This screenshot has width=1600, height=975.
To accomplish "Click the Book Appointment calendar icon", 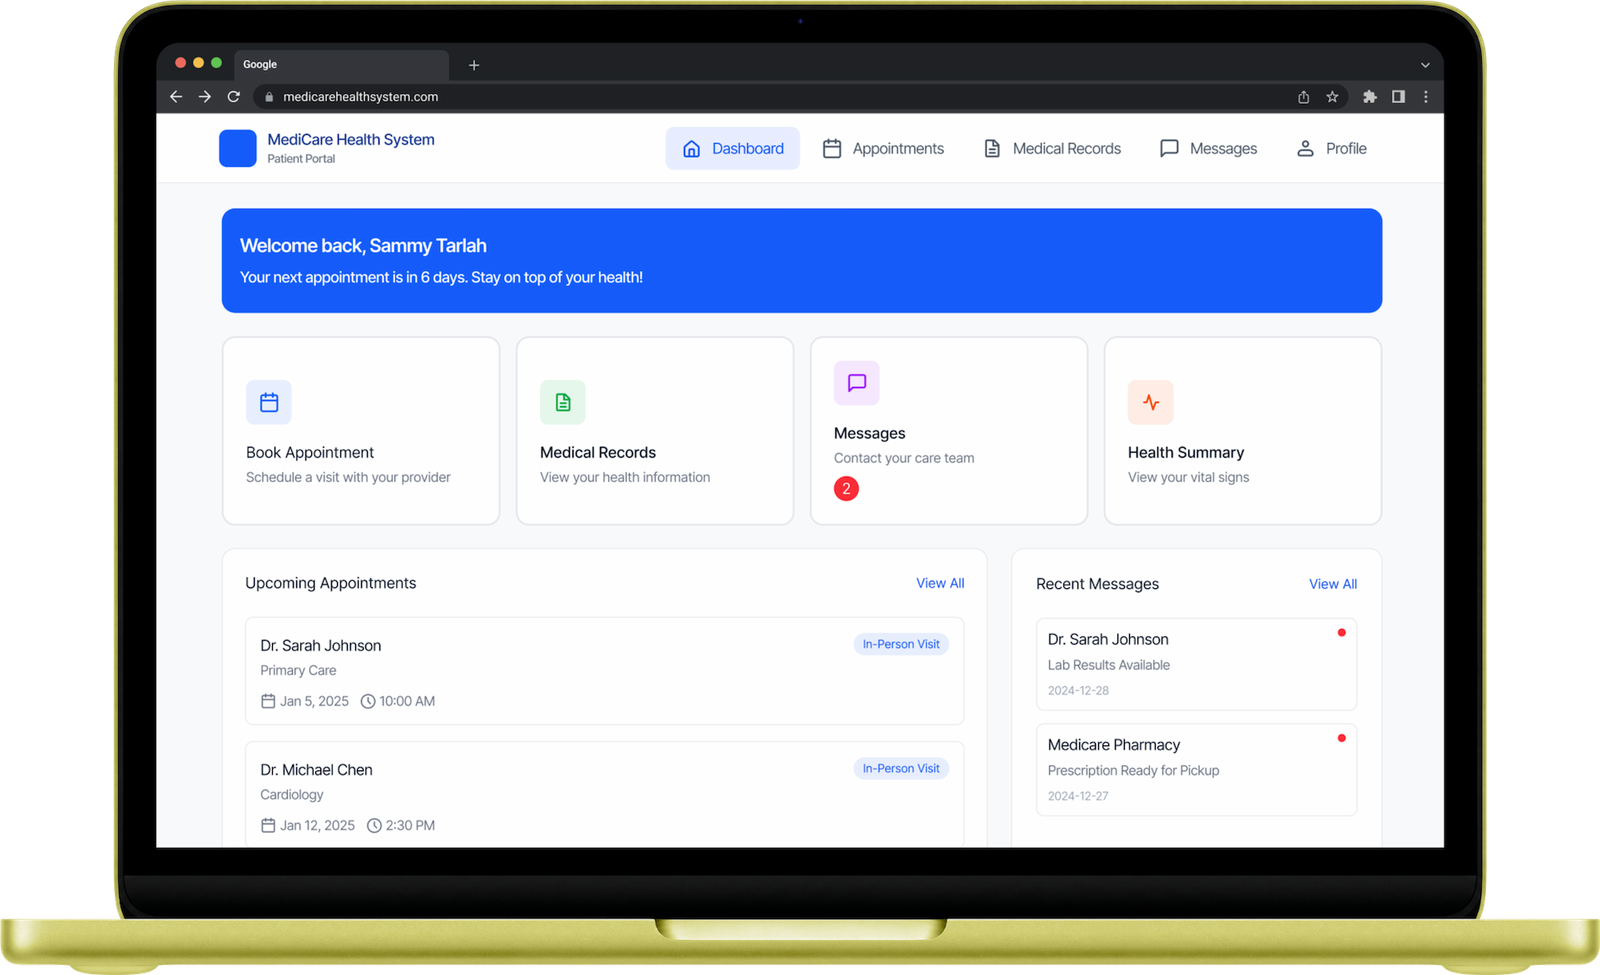I will click(269, 402).
